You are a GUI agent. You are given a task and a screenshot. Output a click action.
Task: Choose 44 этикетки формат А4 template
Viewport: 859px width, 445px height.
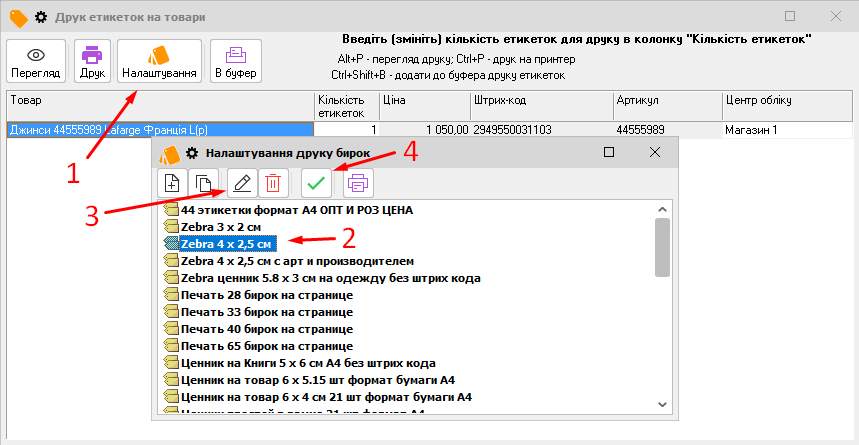click(x=296, y=210)
